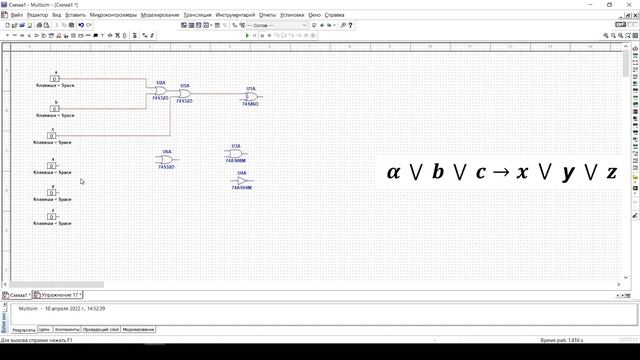Select the U4A inverter gate
Viewport: 640px width, 360px height.
pyautogui.click(x=242, y=180)
